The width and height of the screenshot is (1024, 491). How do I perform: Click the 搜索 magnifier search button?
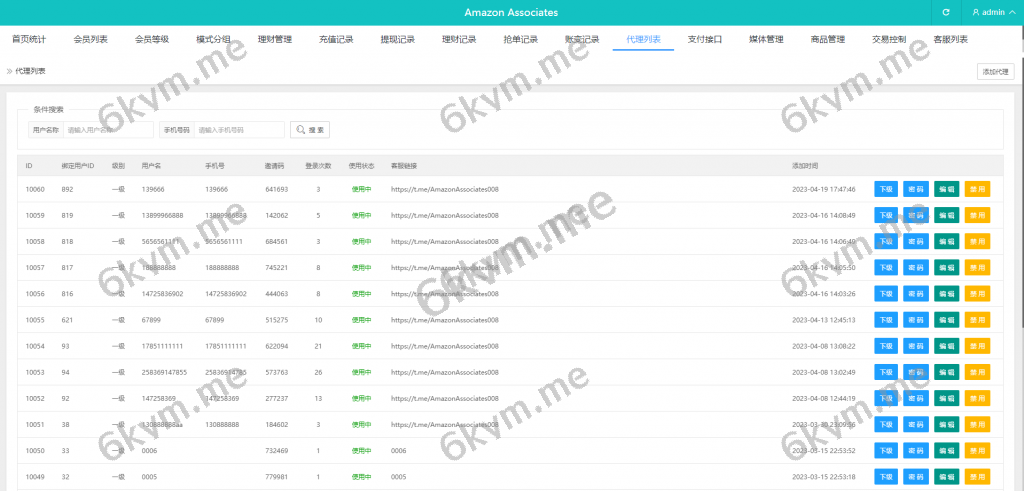(310, 130)
